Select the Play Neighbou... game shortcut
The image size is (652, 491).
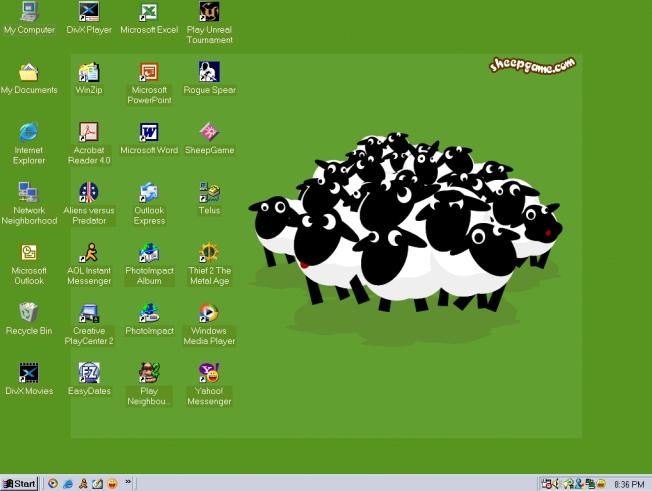coord(149,385)
